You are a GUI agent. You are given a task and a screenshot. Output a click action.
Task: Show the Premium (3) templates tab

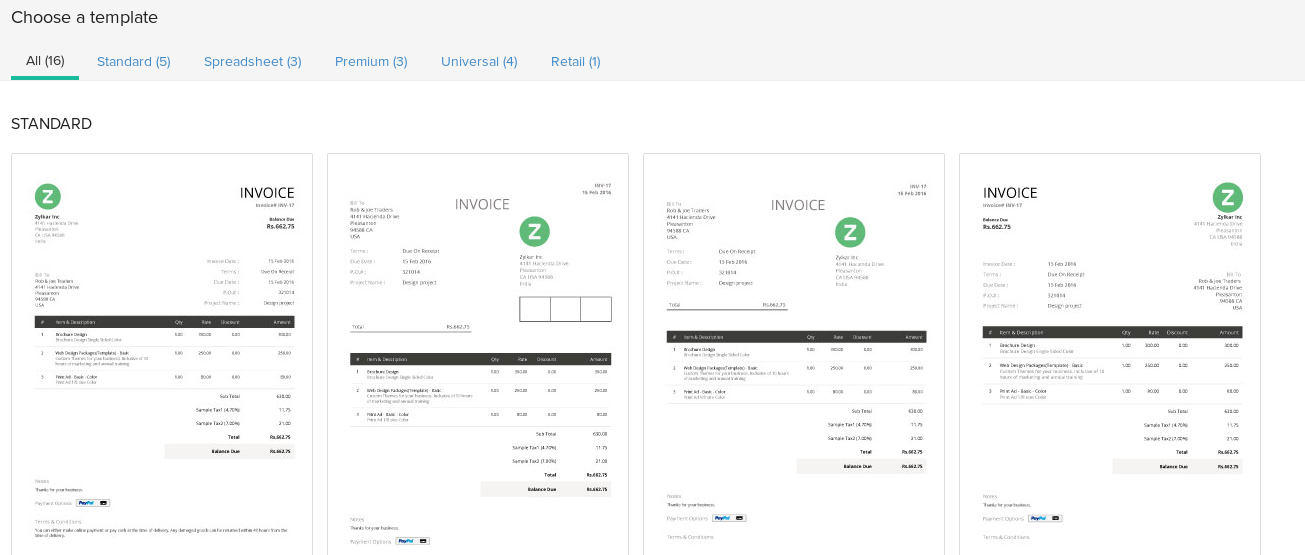point(371,62)
